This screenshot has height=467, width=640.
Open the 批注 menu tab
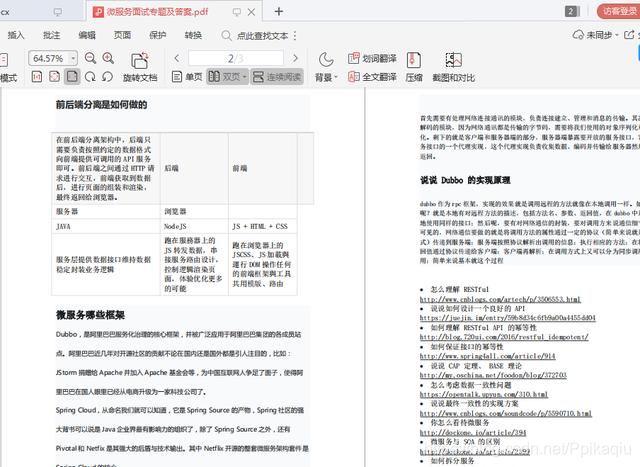pyautogui.click(x=51, y=35)
